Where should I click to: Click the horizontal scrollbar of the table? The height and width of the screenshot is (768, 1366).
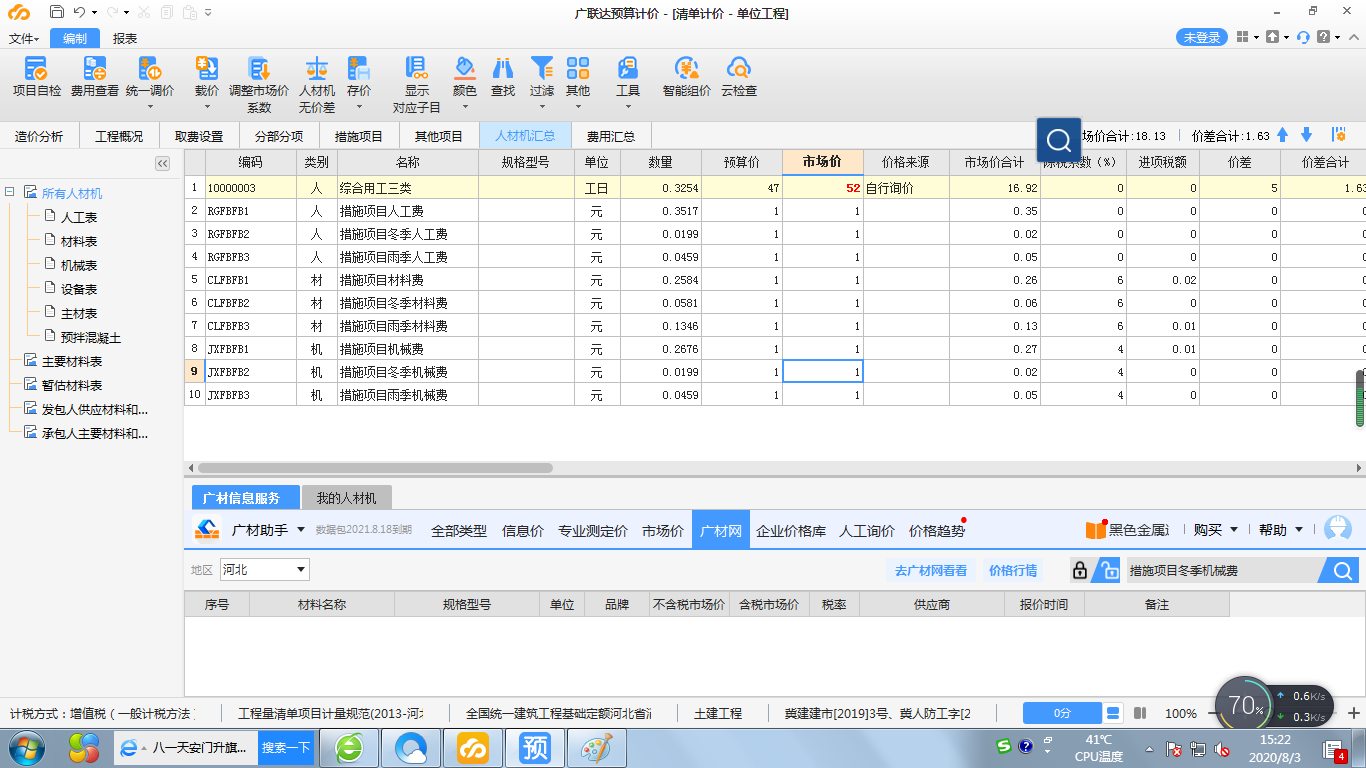point(375,467)
